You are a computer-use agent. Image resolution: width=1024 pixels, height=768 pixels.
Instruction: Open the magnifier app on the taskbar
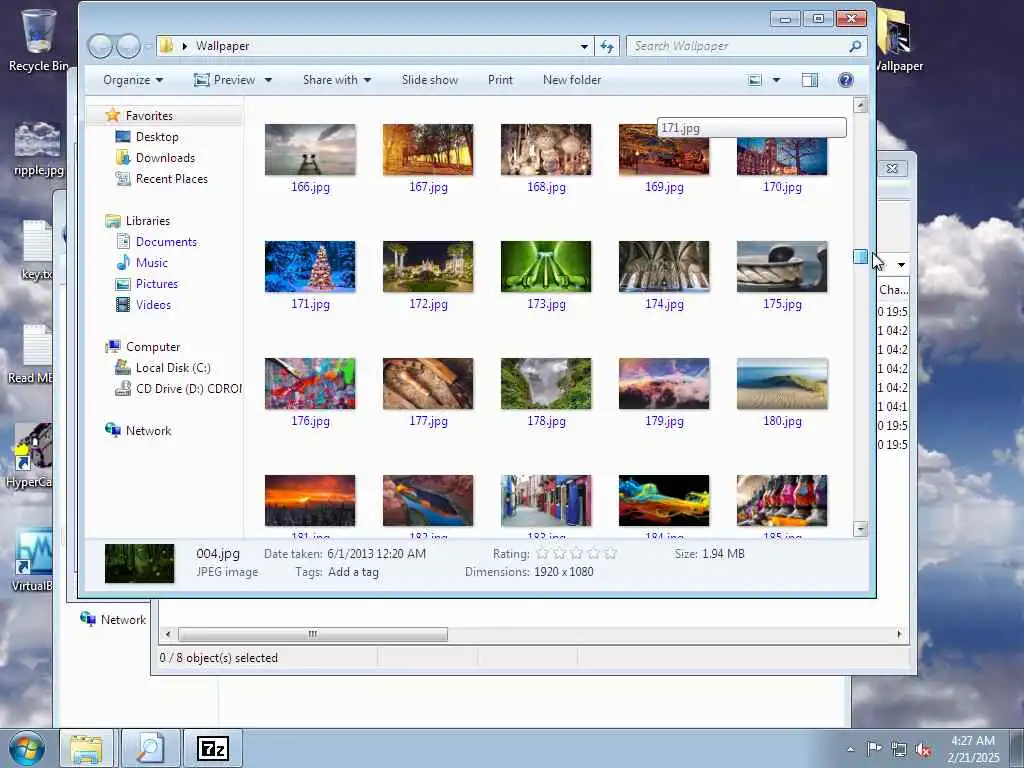tap(150, 748)
